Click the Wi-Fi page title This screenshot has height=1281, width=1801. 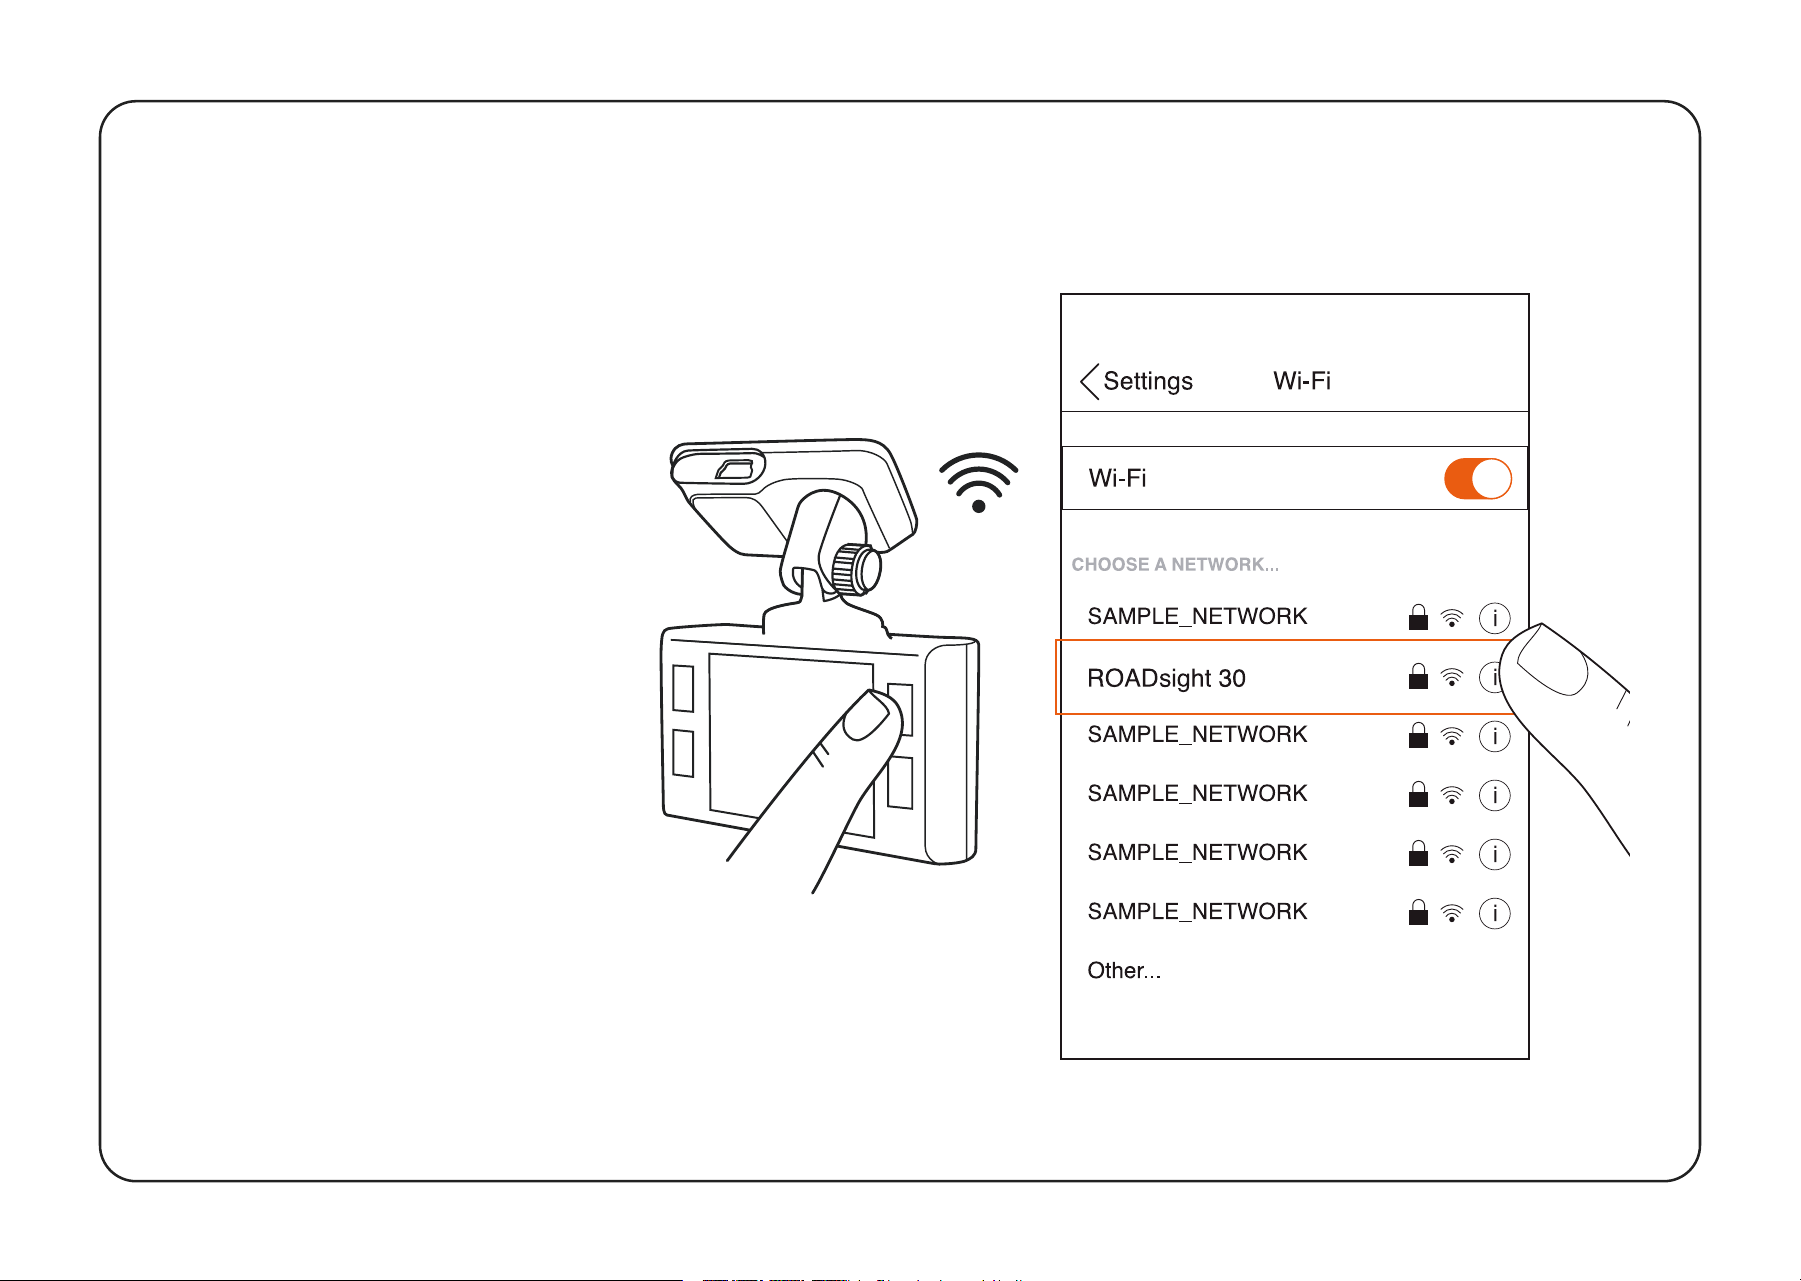tap(1302, 381)
